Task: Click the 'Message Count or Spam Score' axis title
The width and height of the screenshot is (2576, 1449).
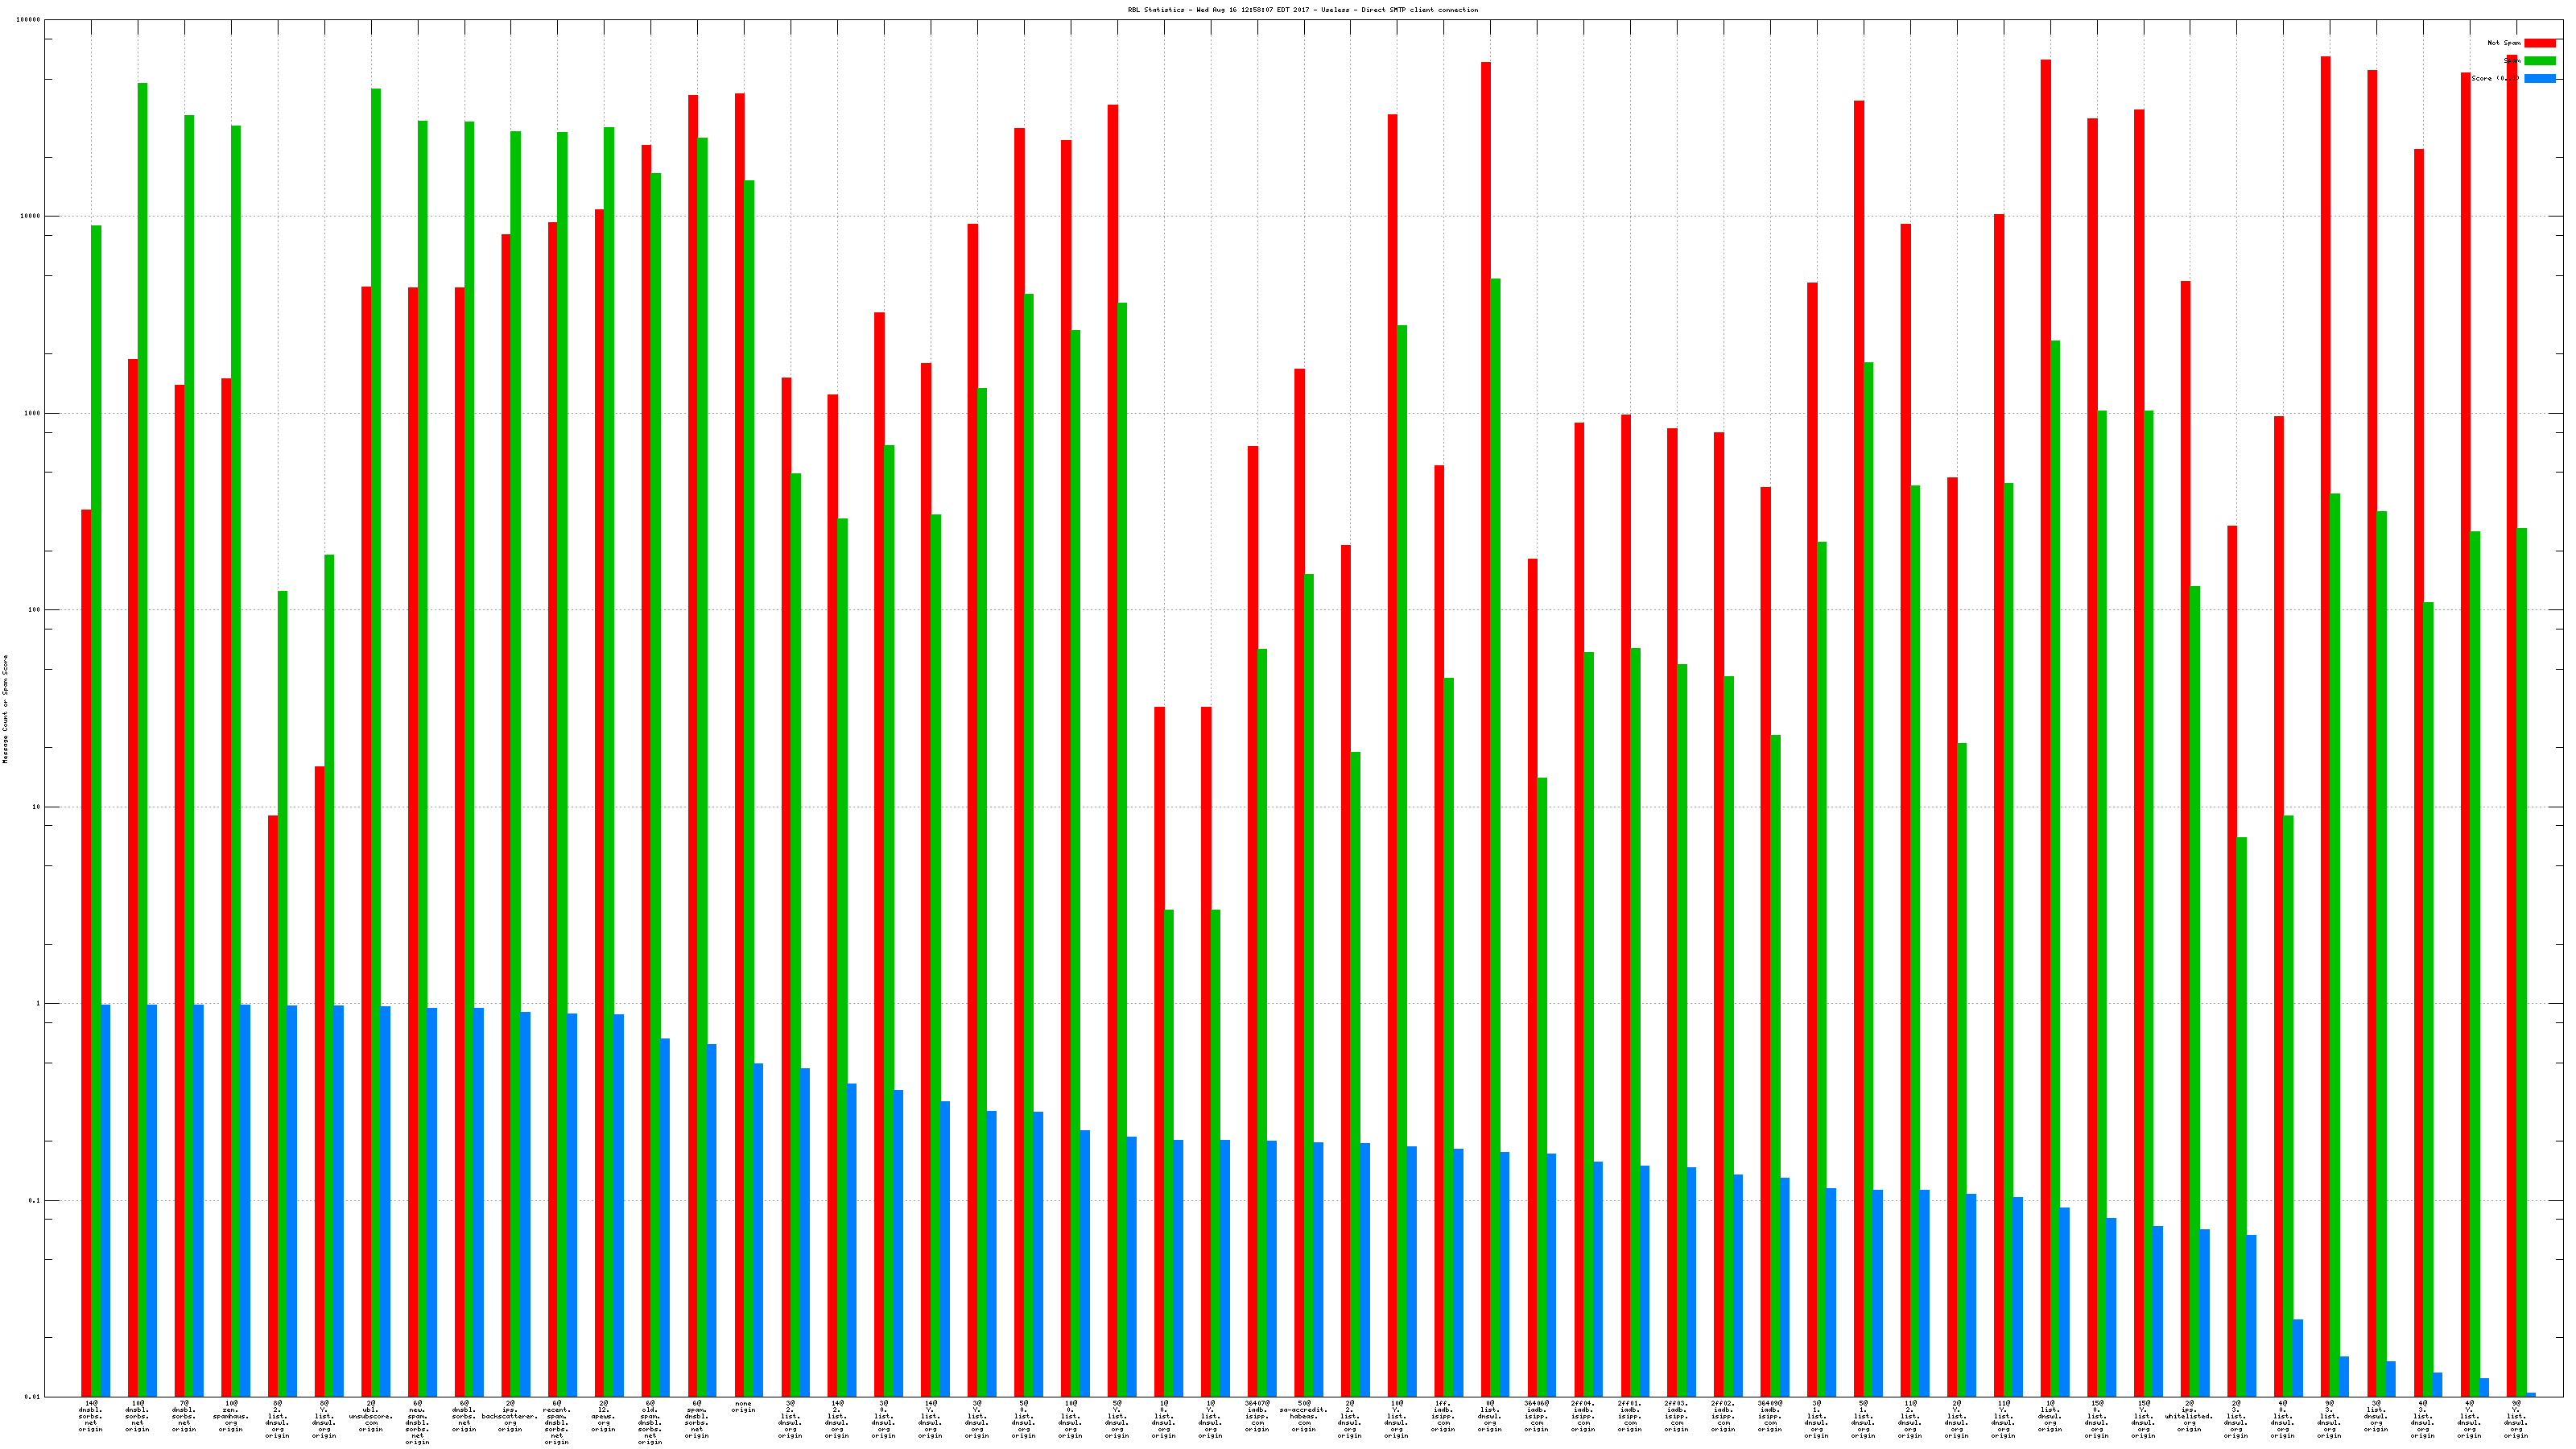Action: [5, 709]
